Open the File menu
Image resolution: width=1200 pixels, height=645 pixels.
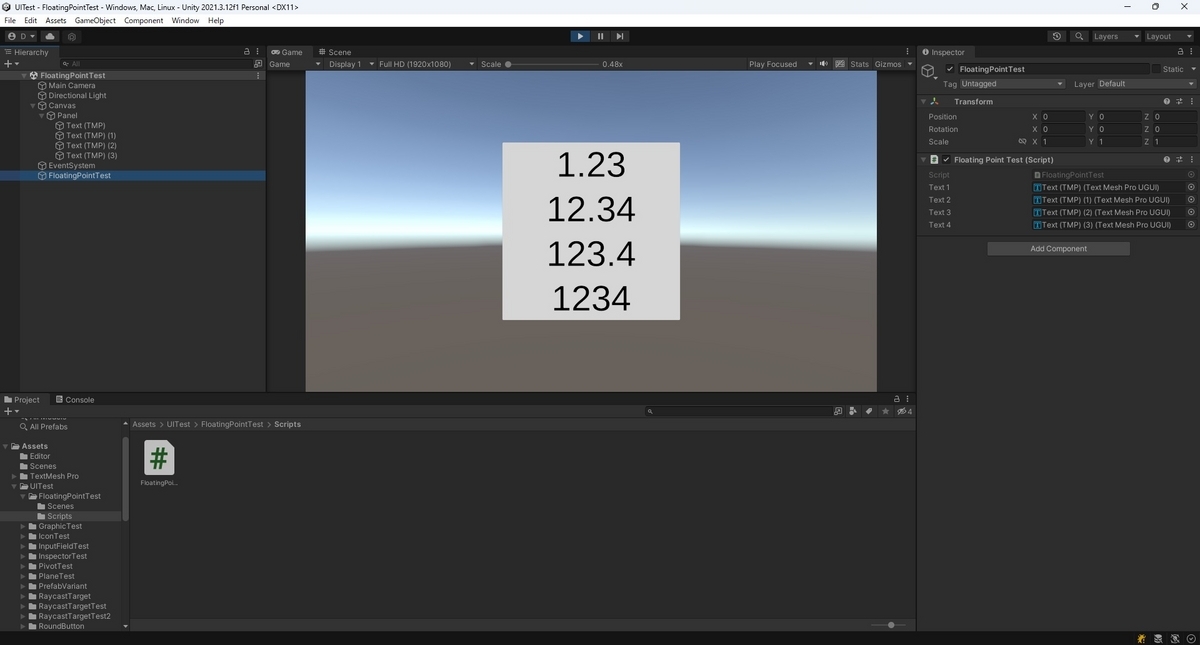pyautogui.click(x=10, y=20)
